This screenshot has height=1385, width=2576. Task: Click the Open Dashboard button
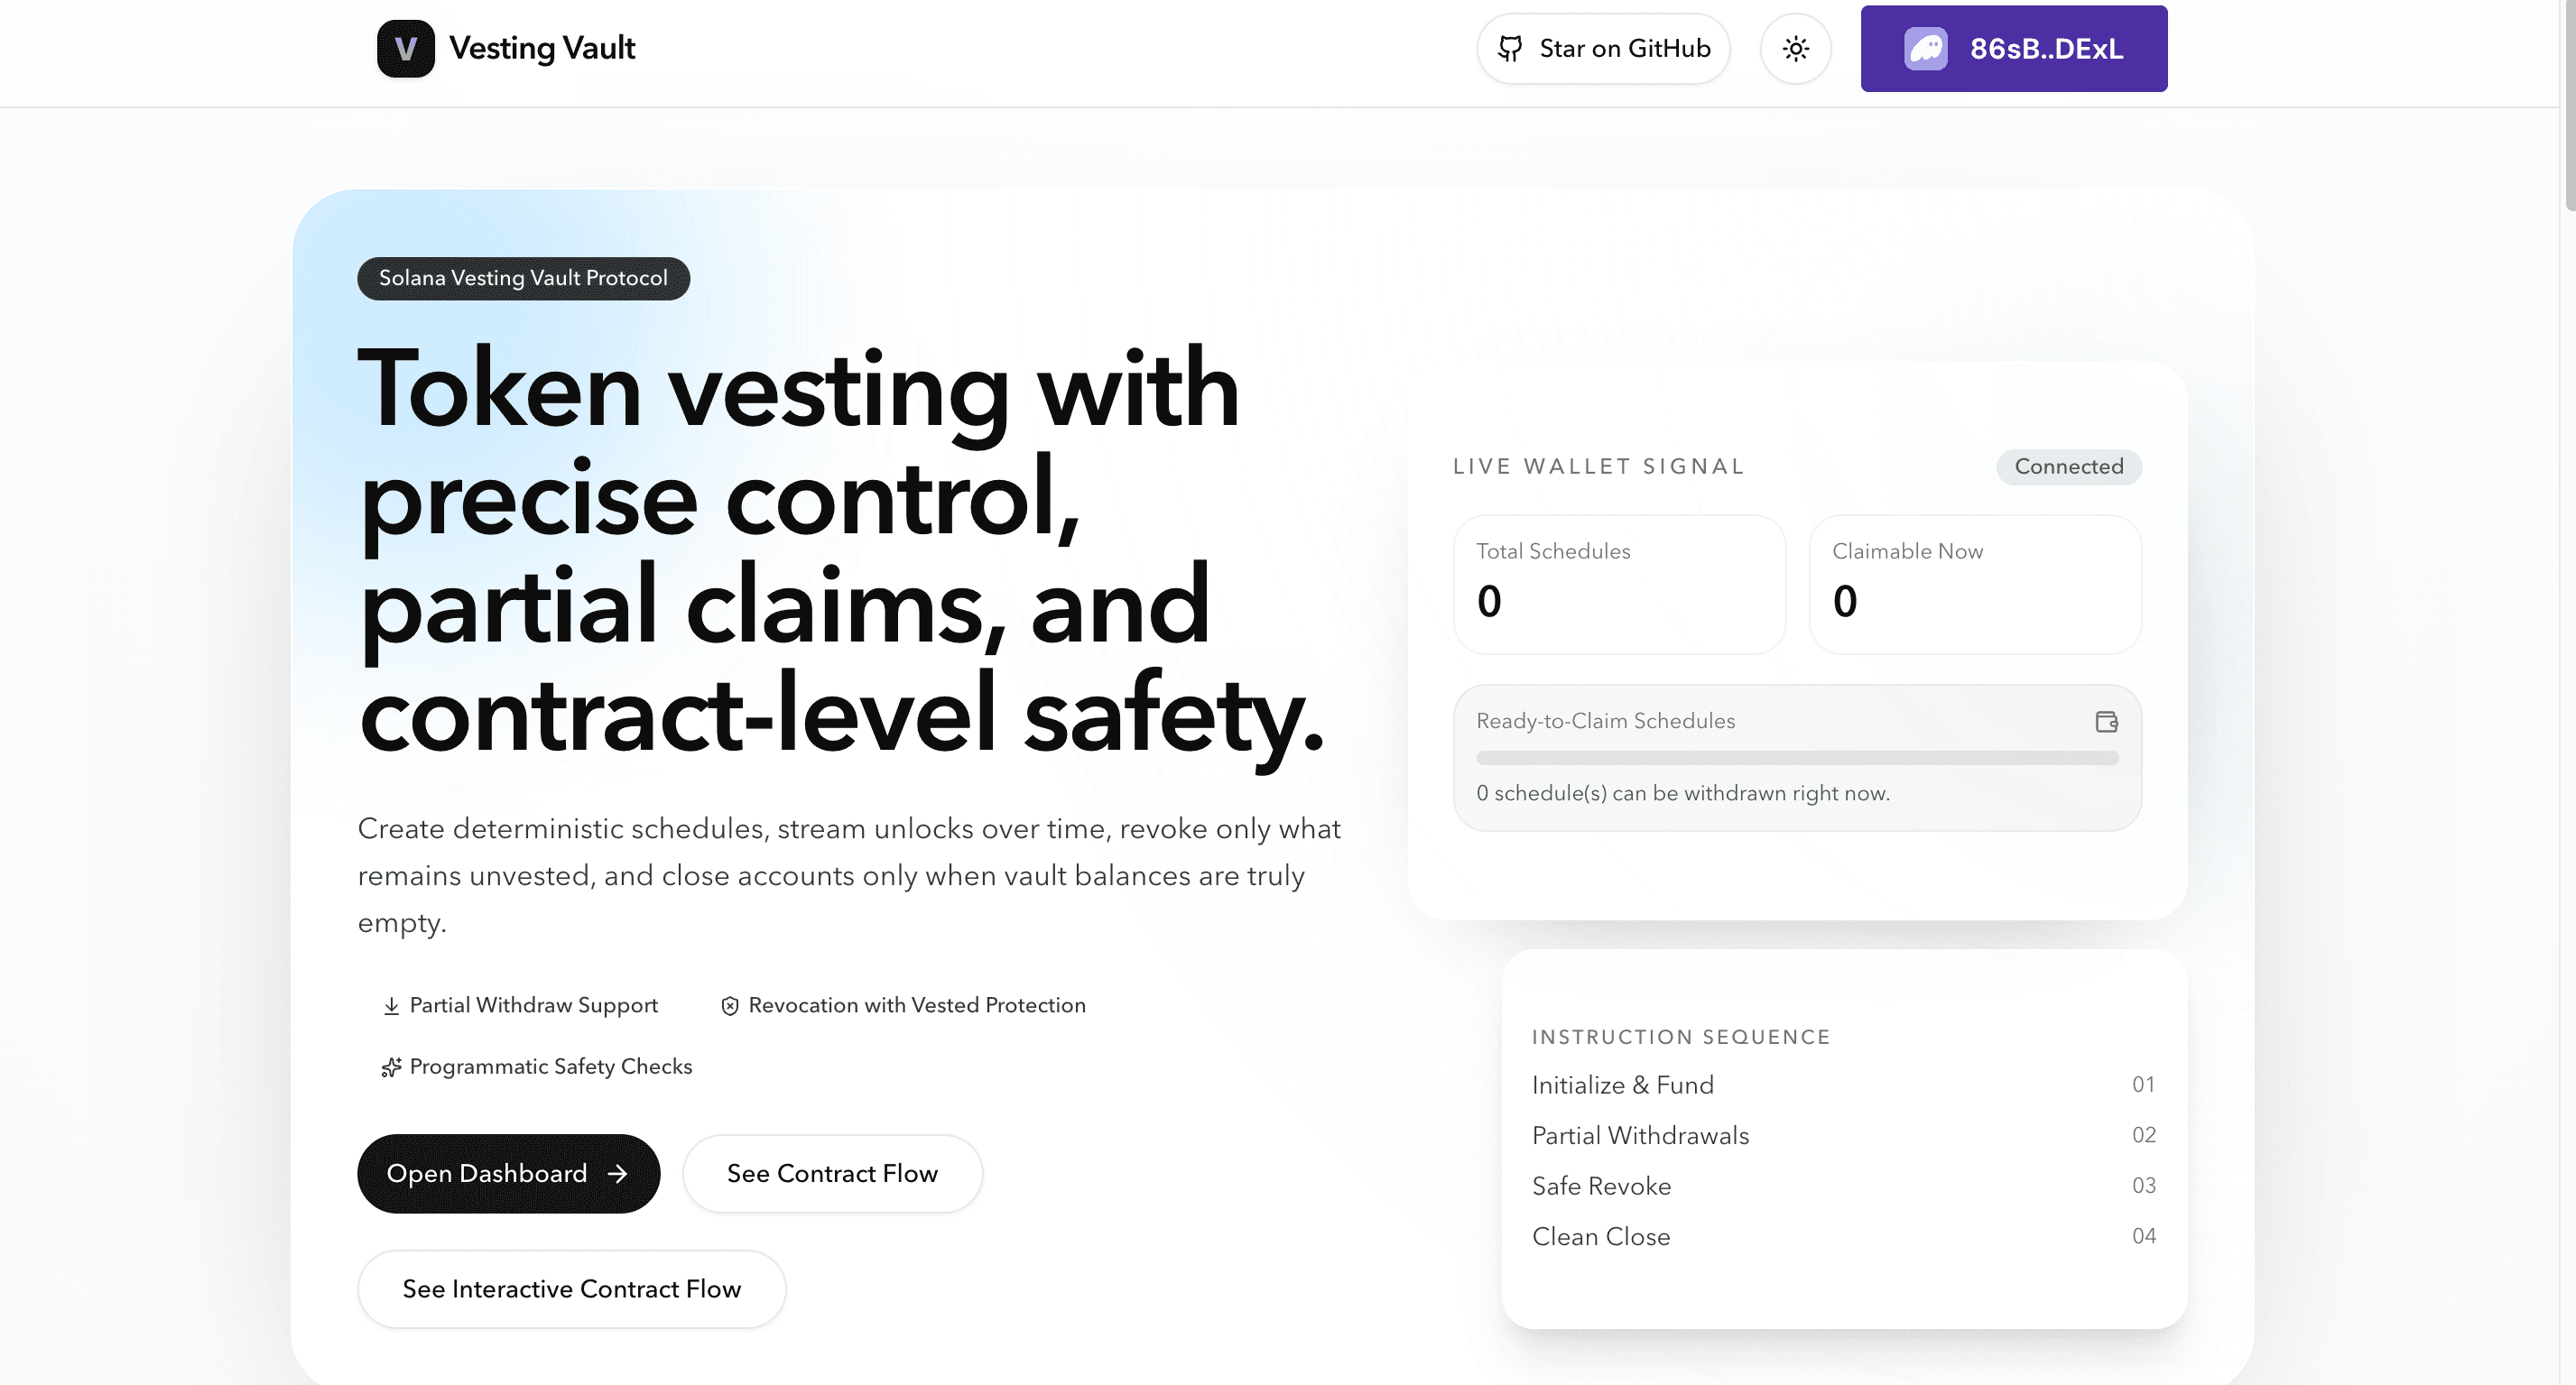(x=508, y=1174)
